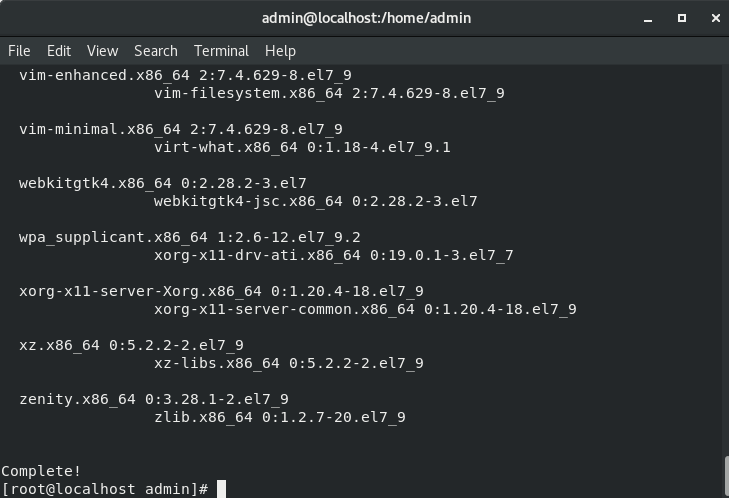Open the Help menu
This screenshot has width=729, height=498.
click(x=280, y=50)
